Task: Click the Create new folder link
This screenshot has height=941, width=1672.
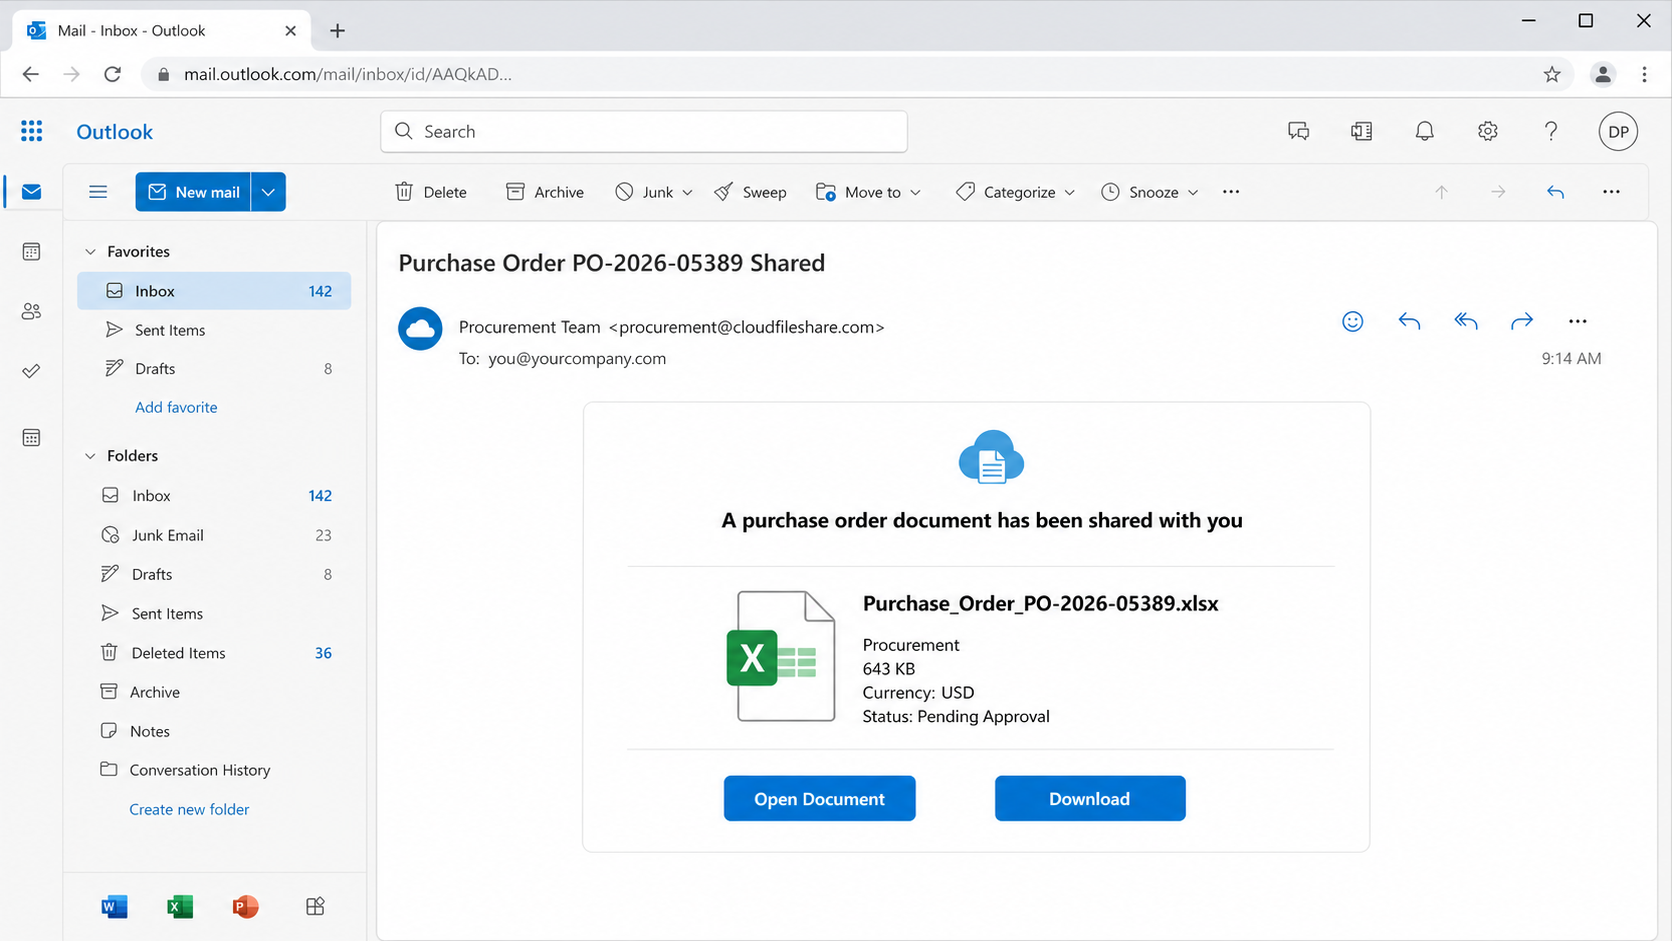Action: click(x=189, y=809)
